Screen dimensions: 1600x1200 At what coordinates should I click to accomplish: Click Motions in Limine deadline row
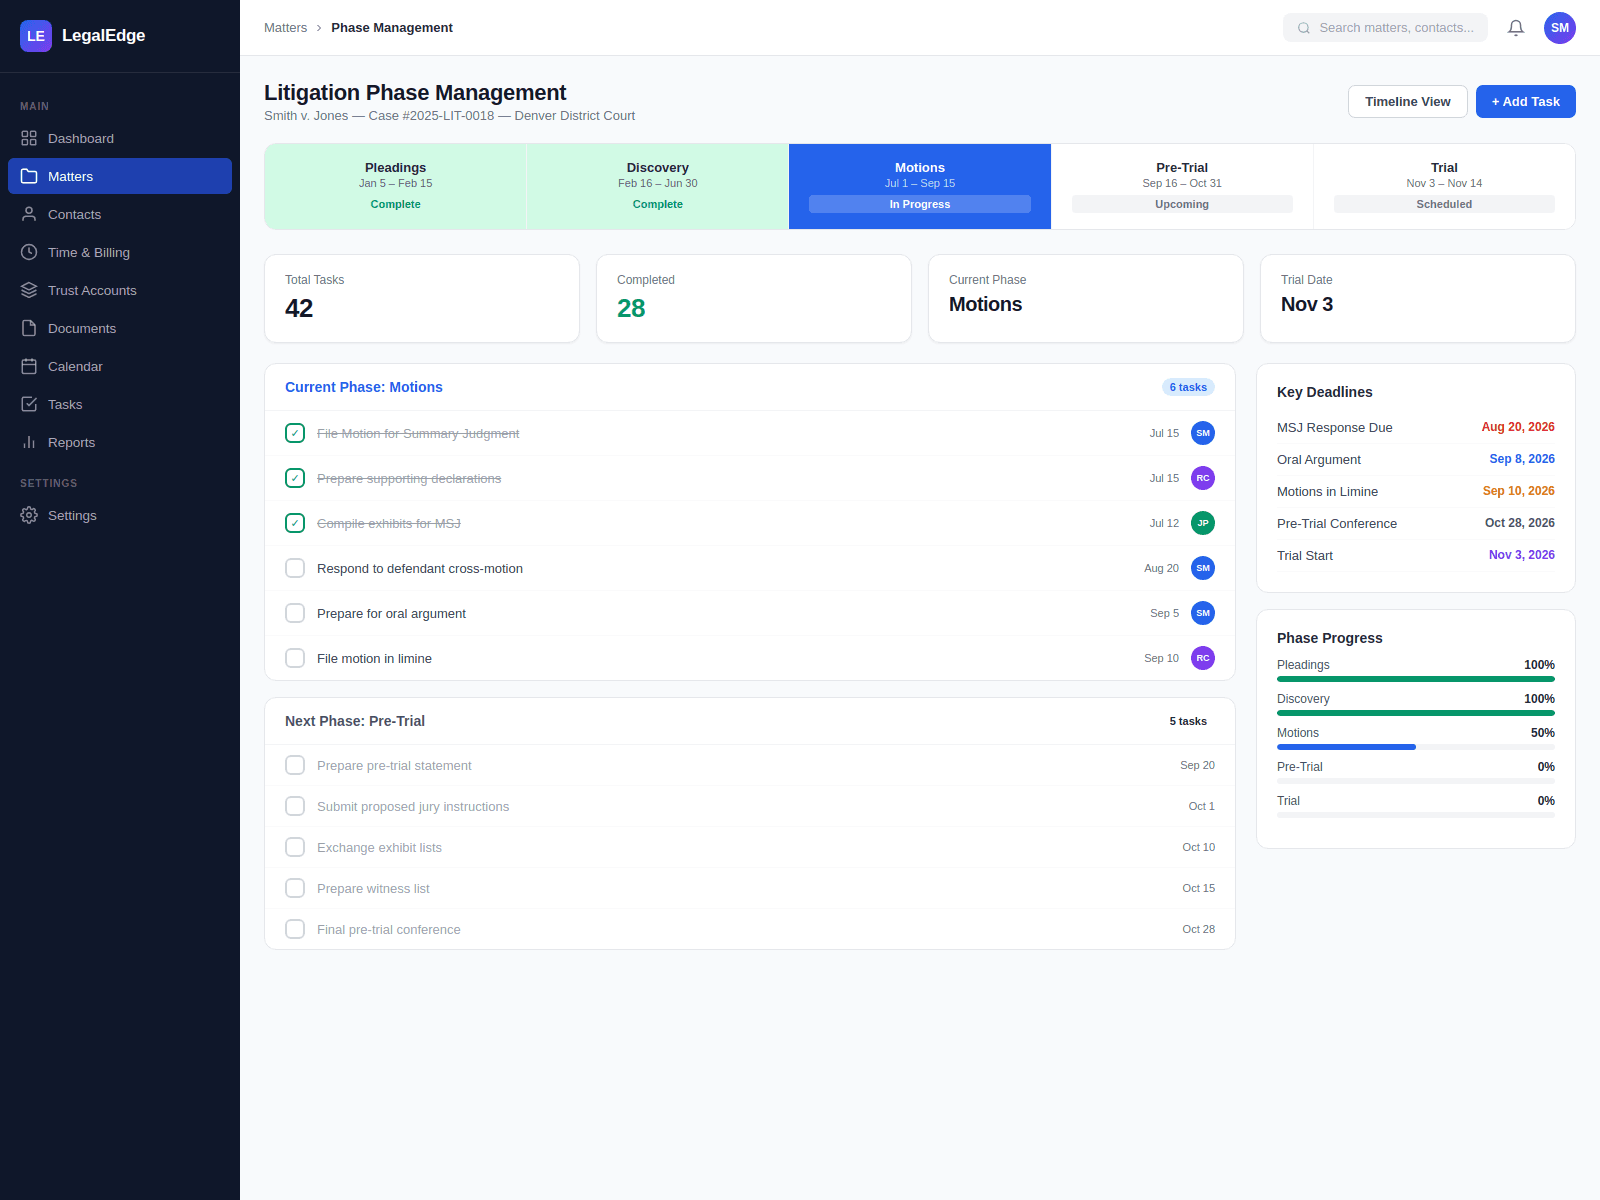[x=1416, y=491]
